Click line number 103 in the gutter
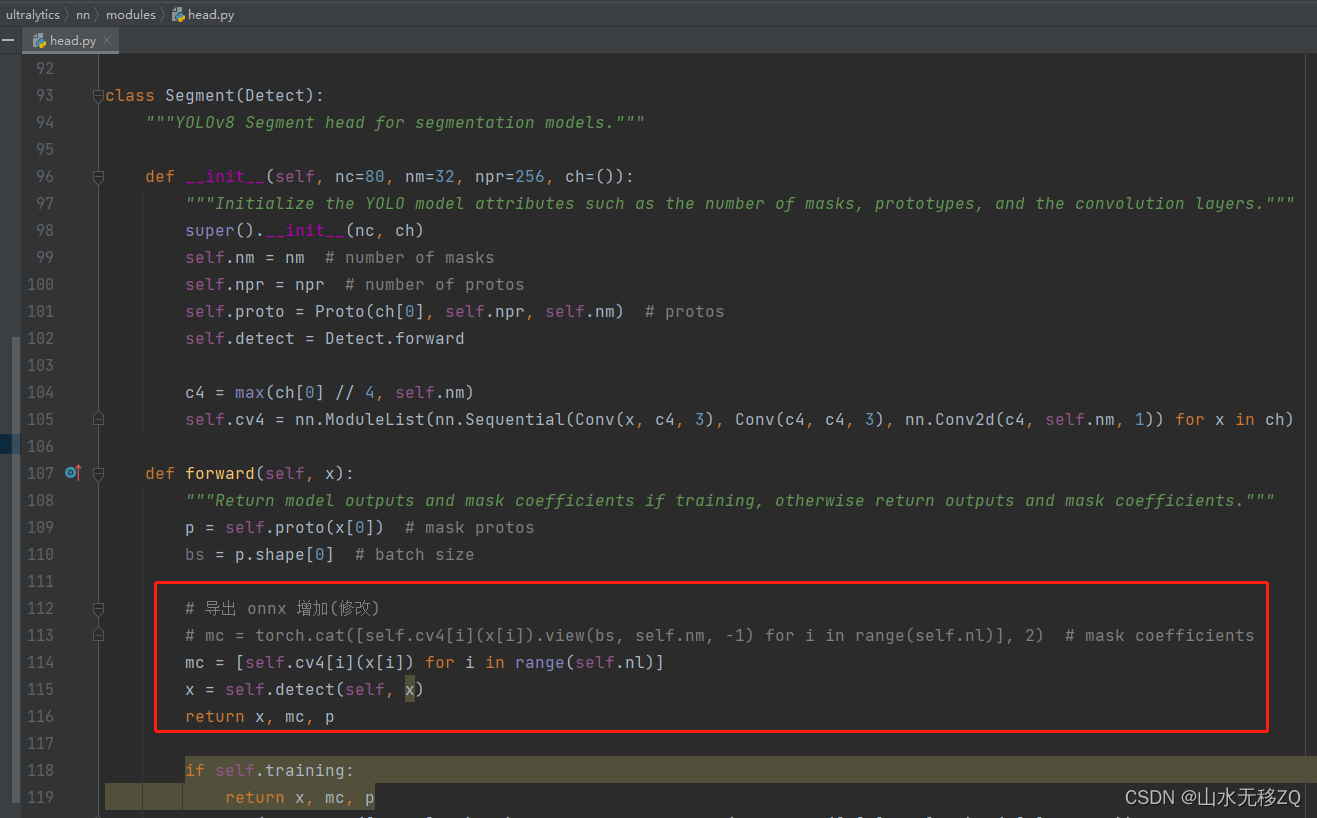The height and width of the screenshot is (818, 1317). click(41, 365)
